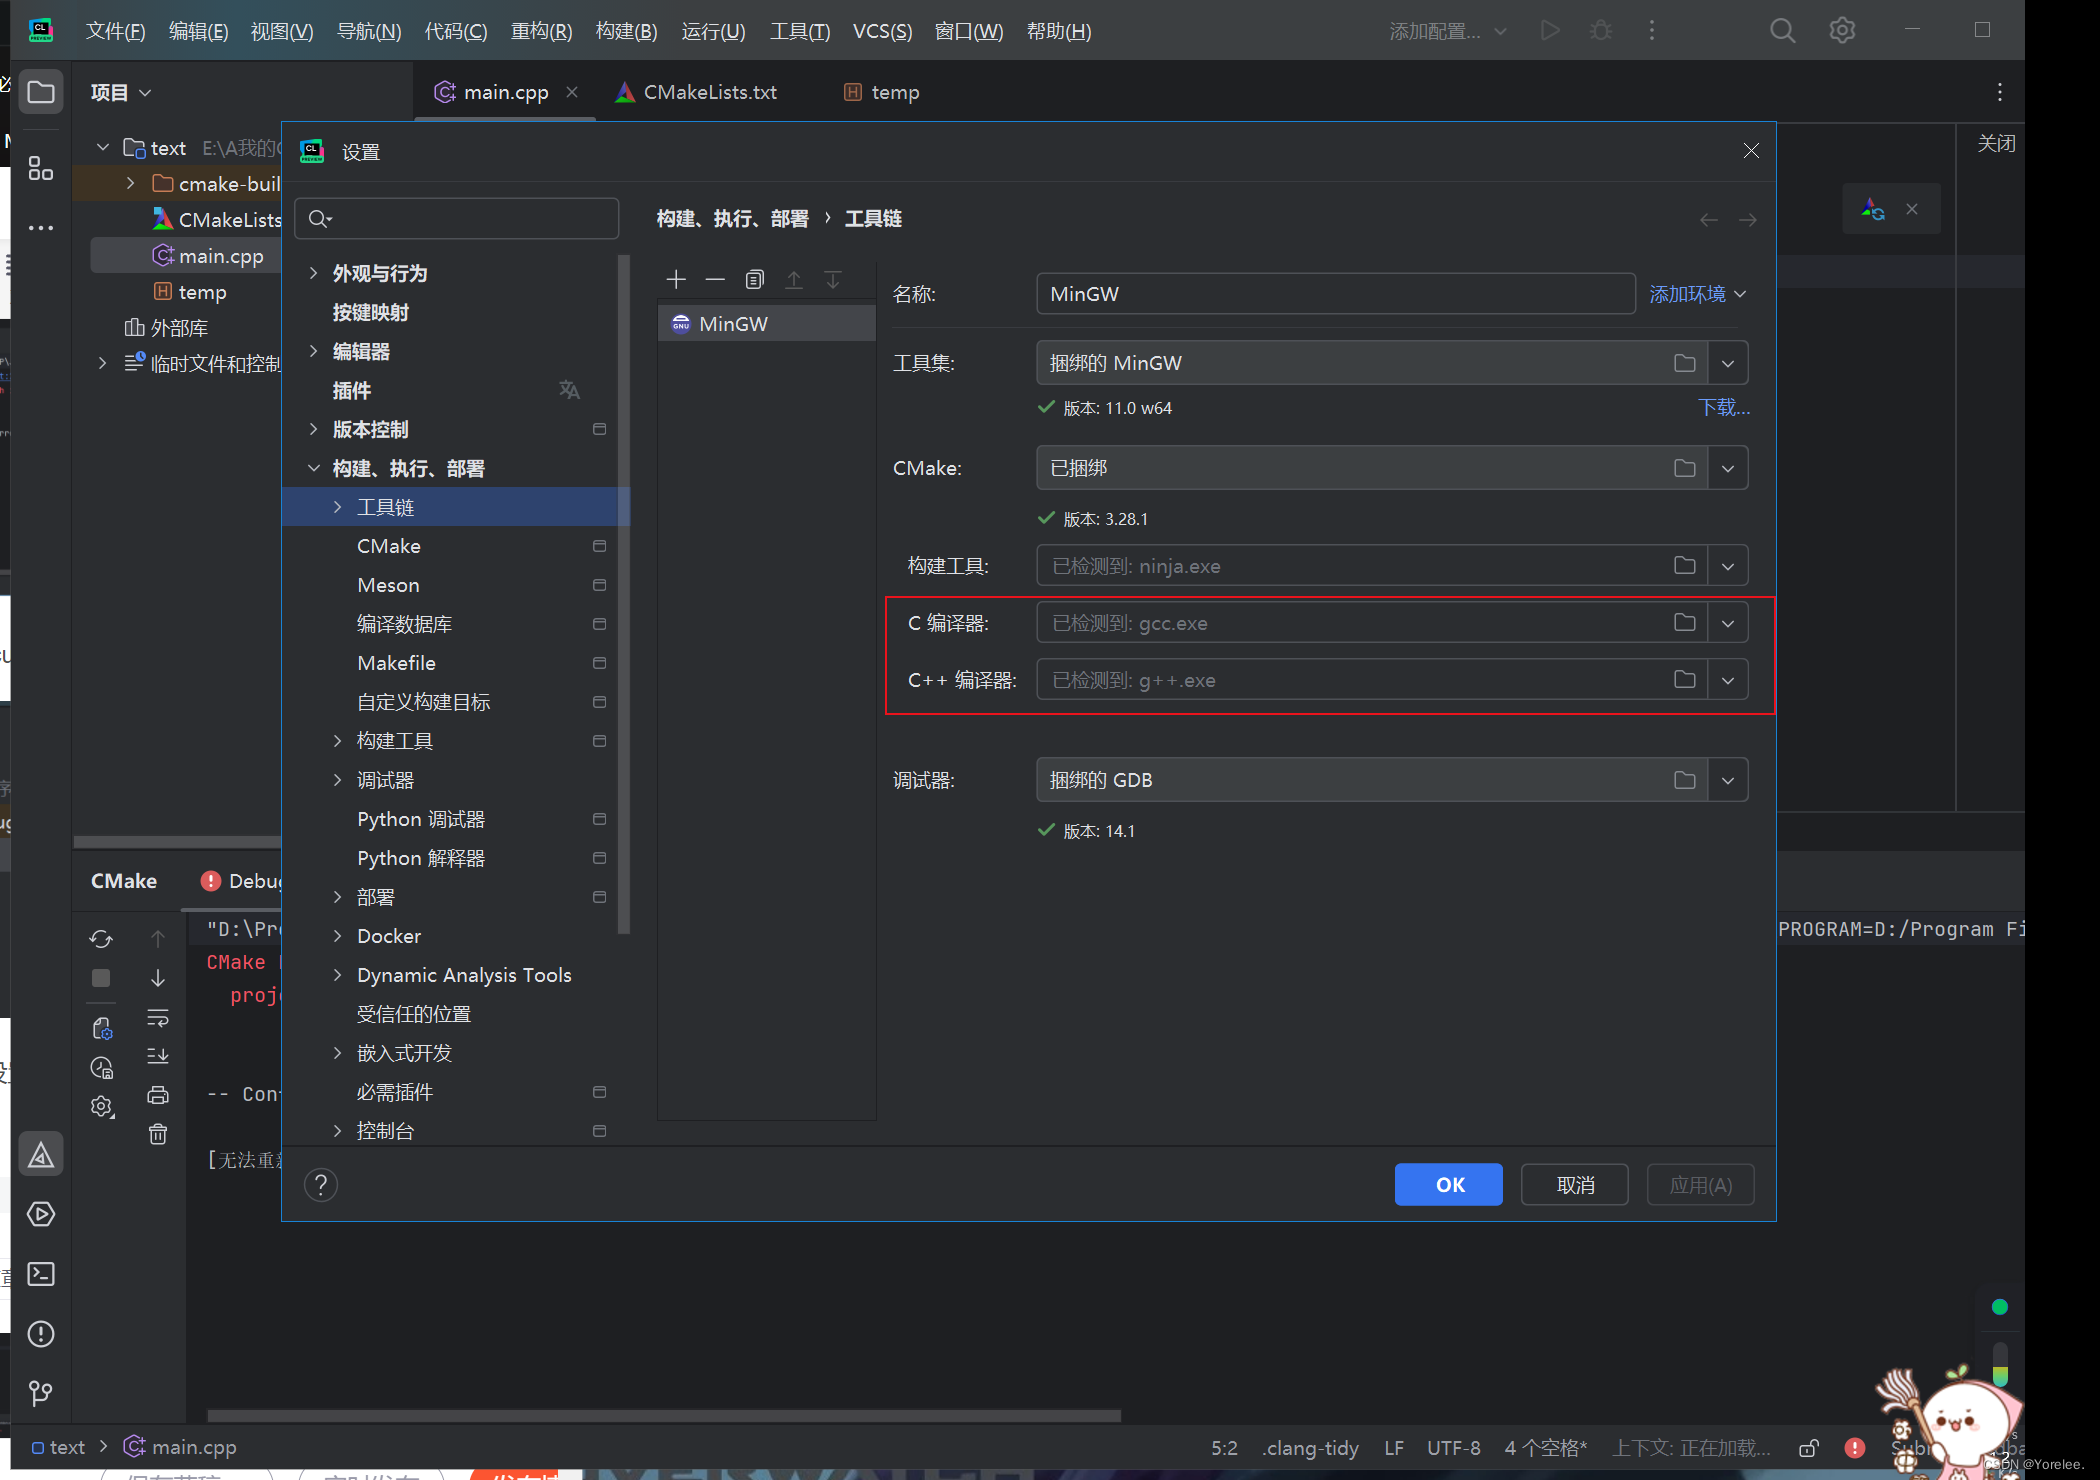Confirm settings with OK button
This screenshot has height=1480, width=2100.
pyautogui.click(x=1449, y=1185)
